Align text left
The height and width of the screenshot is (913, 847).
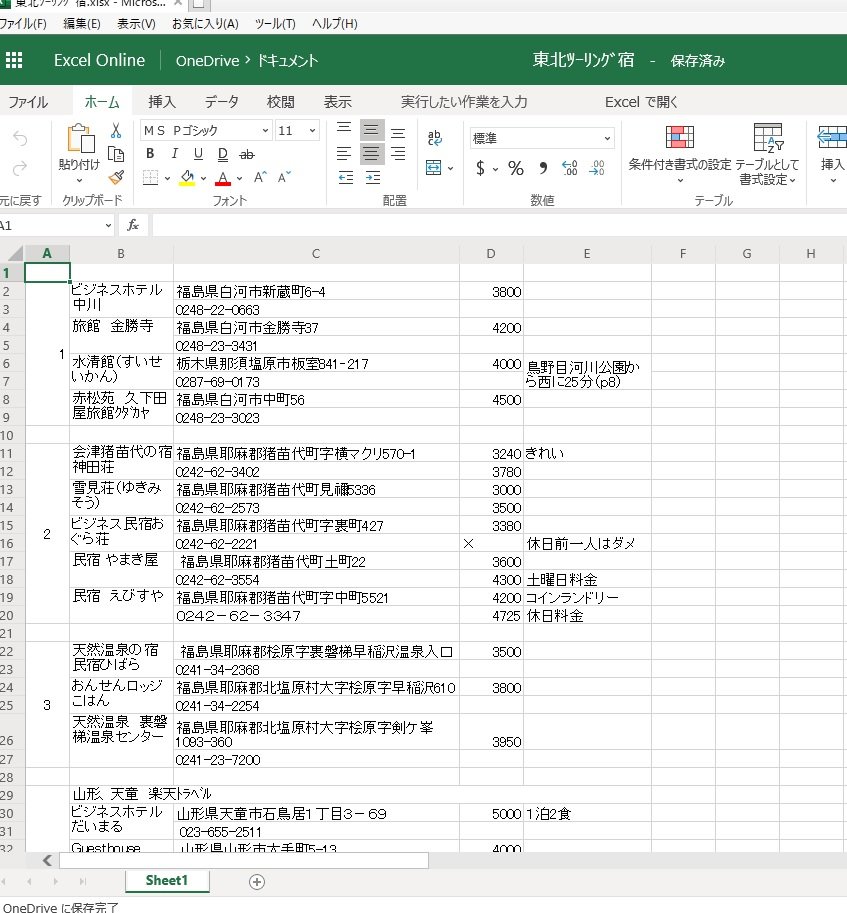point(344,154)
